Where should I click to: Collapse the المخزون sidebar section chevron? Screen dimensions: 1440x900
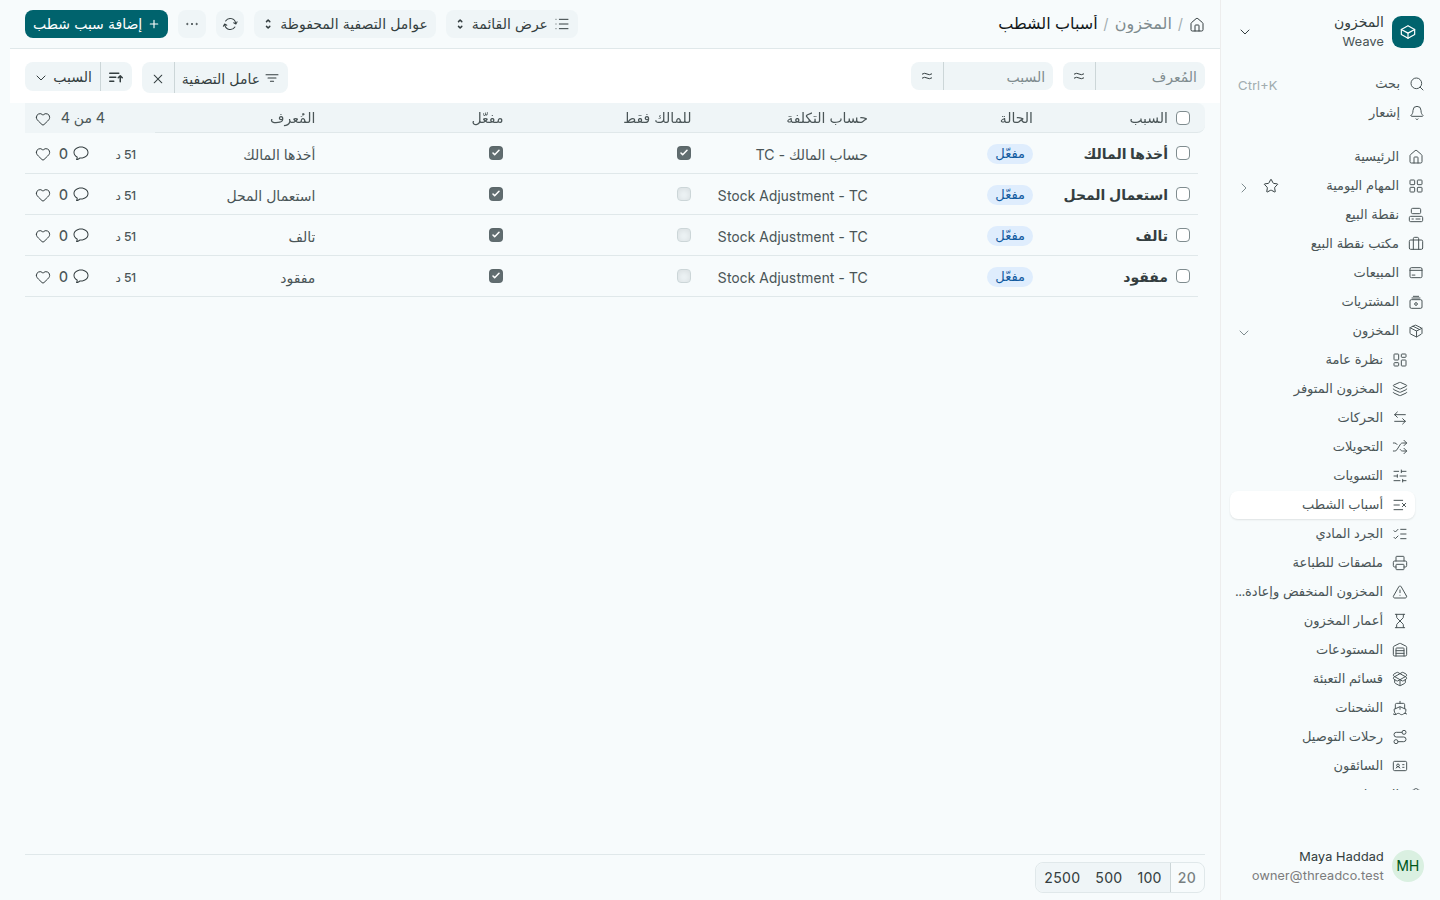click(x=1244, y=332)
